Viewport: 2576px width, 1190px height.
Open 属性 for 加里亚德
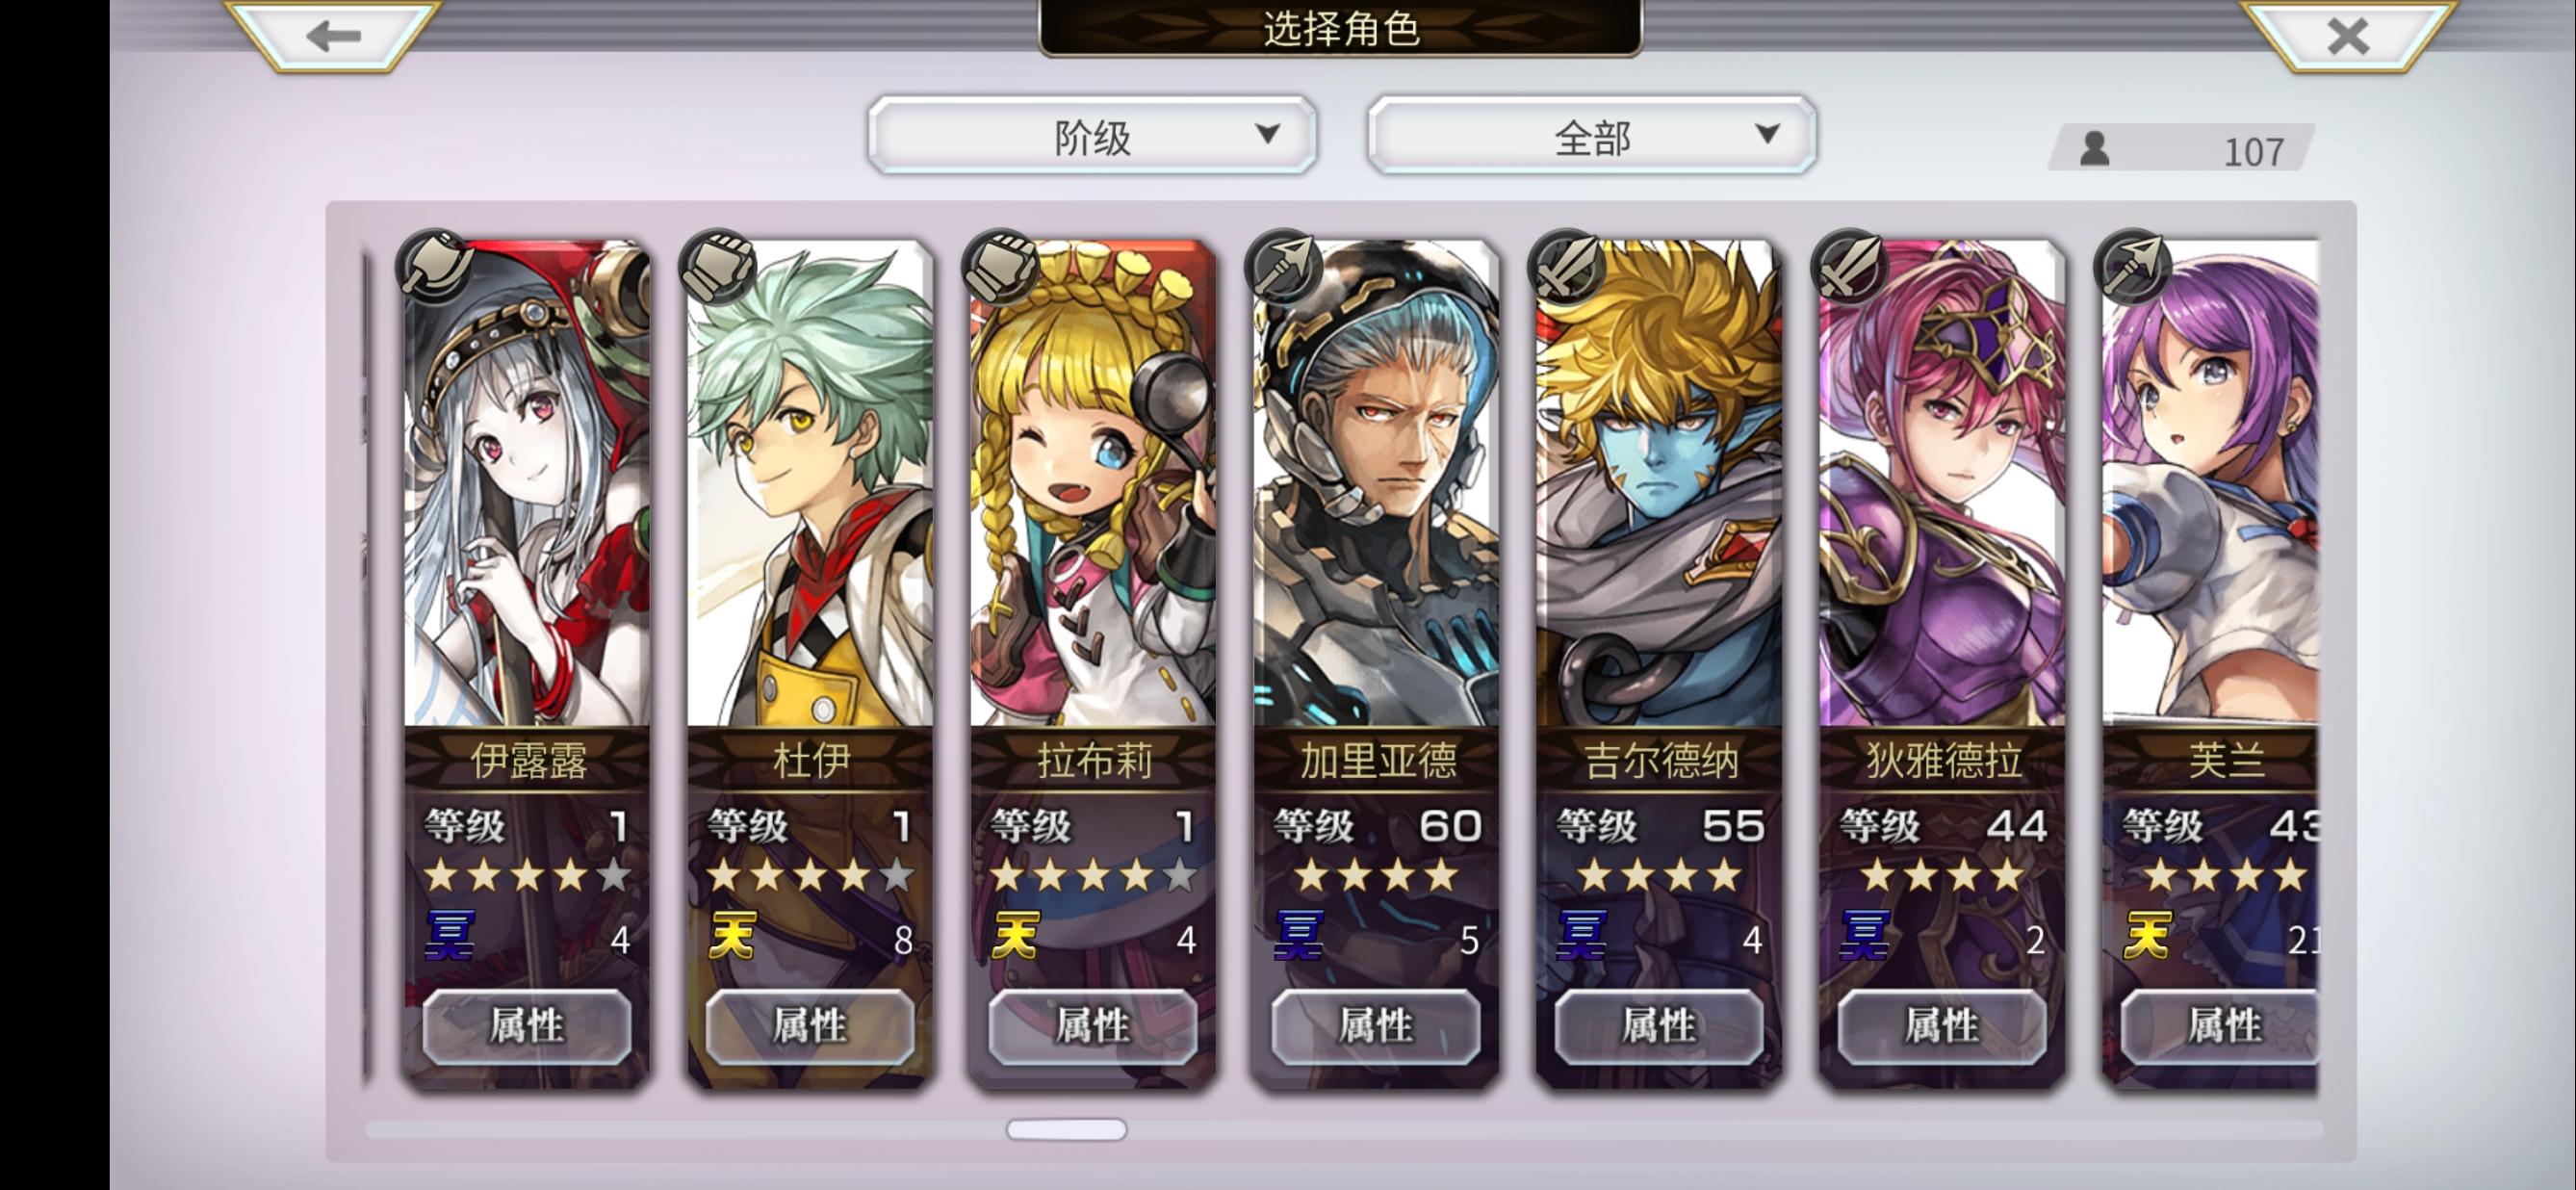click(1376, 1026)
